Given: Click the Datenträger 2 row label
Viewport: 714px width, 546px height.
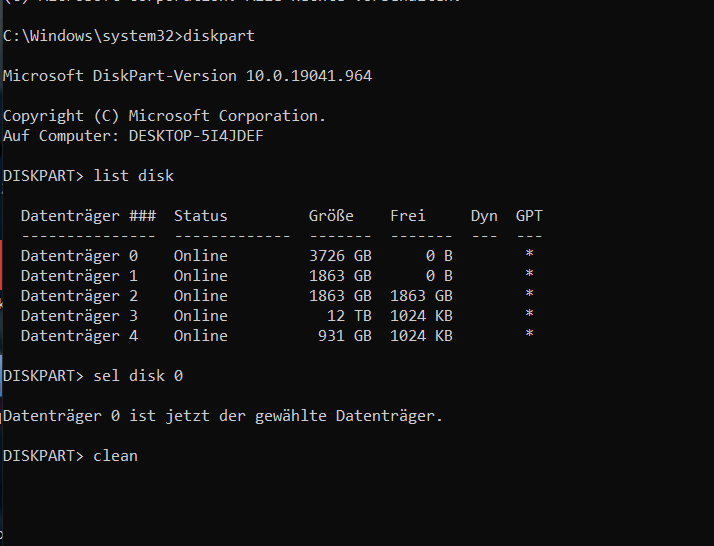Looking at the screenshot, I should (x=79, y=296).
